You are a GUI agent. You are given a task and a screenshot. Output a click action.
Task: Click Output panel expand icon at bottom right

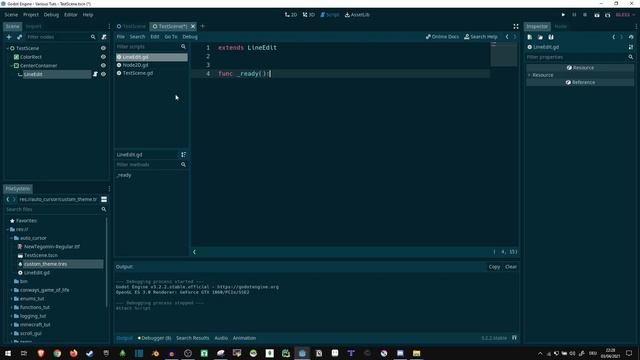click(514, 338)
